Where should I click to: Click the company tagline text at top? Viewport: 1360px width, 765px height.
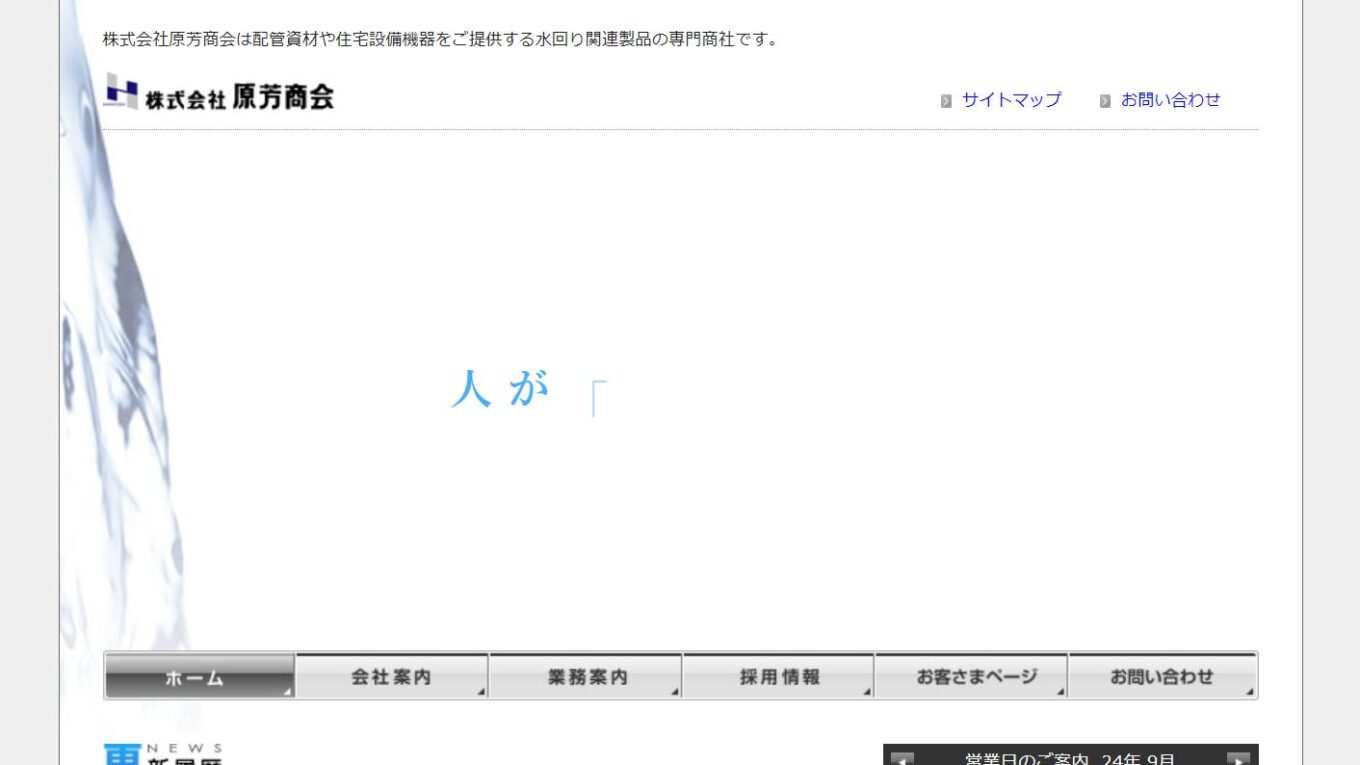pyautogui.click(x=440, y=40)
